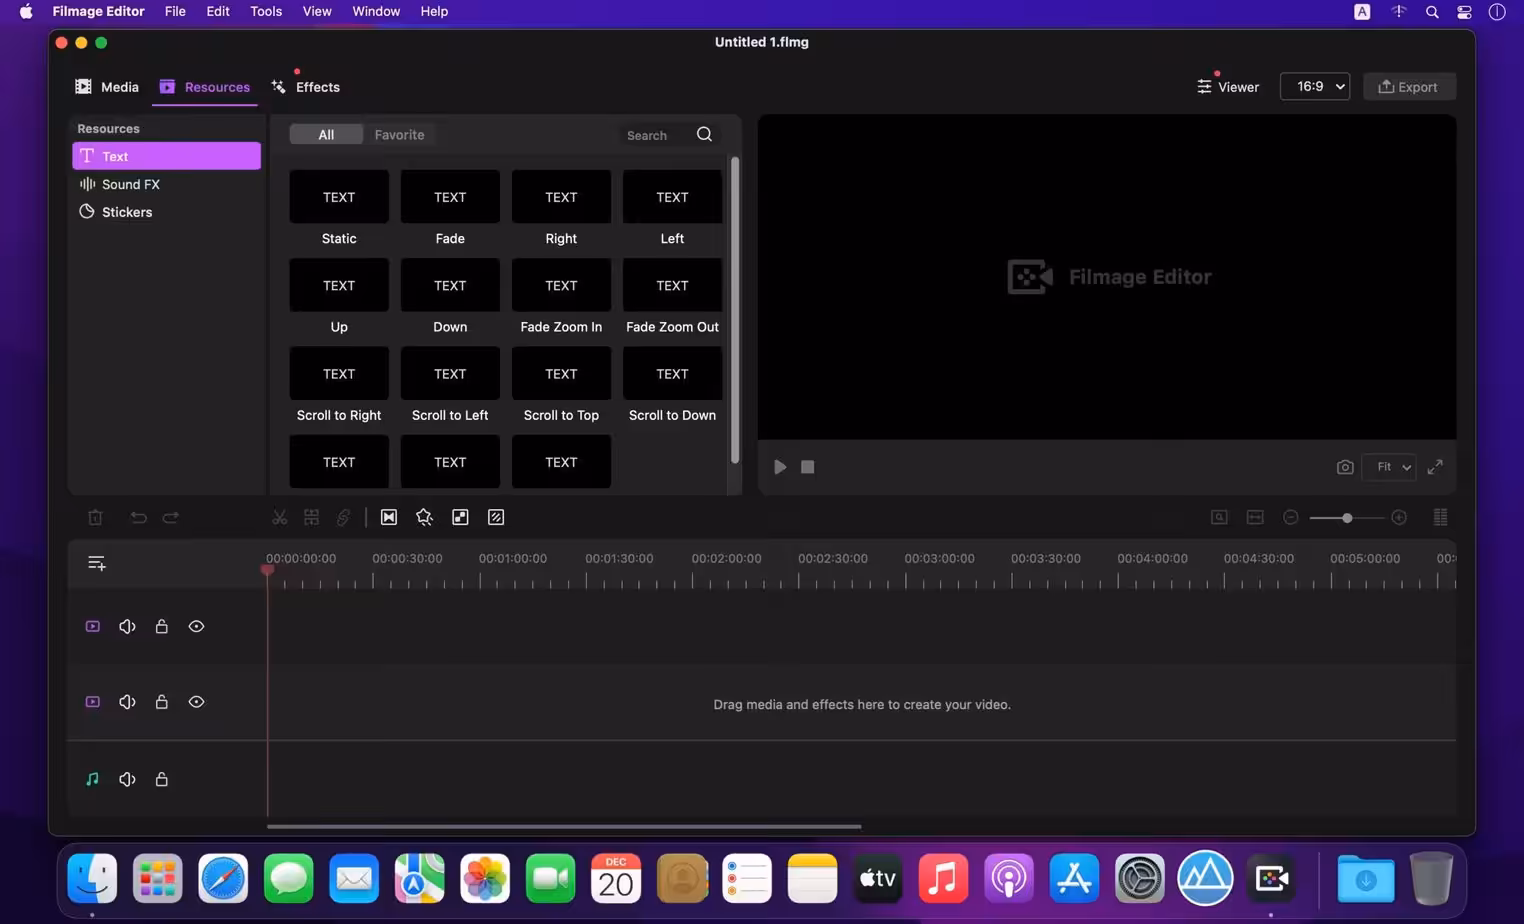Click the link/detach icon in the timeline toolbar
The image size is (1524, 924).
pos(343,517)
